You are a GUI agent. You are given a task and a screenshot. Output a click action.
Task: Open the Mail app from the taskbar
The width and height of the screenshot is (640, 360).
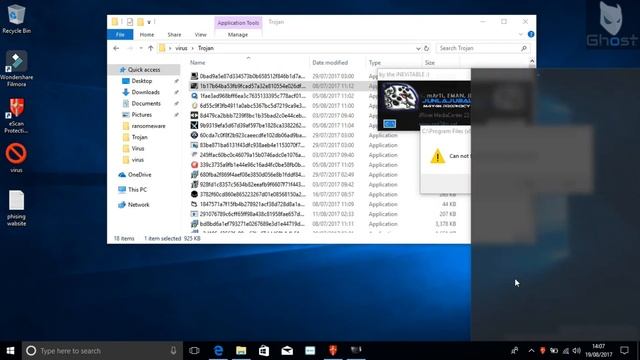[287, 351]
